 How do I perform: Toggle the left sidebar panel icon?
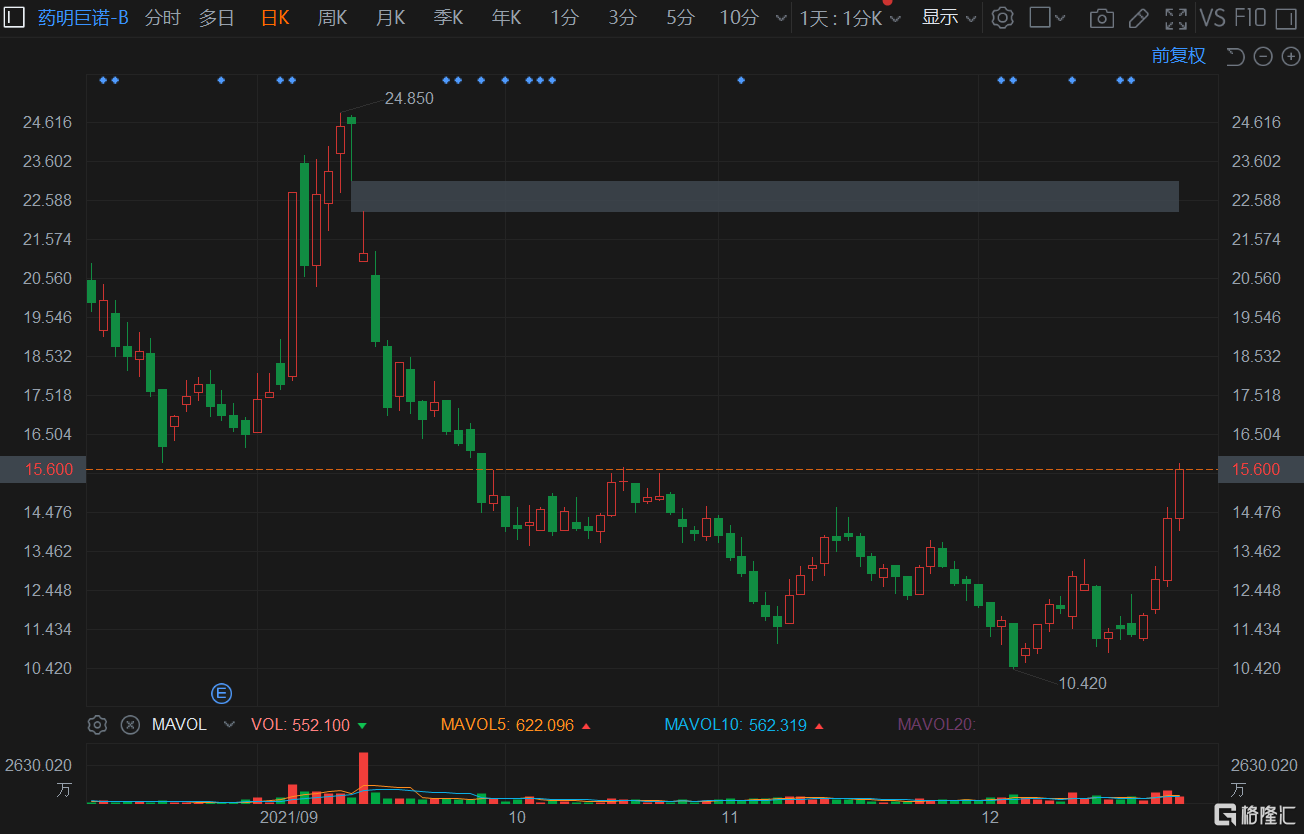coord(13,17)
